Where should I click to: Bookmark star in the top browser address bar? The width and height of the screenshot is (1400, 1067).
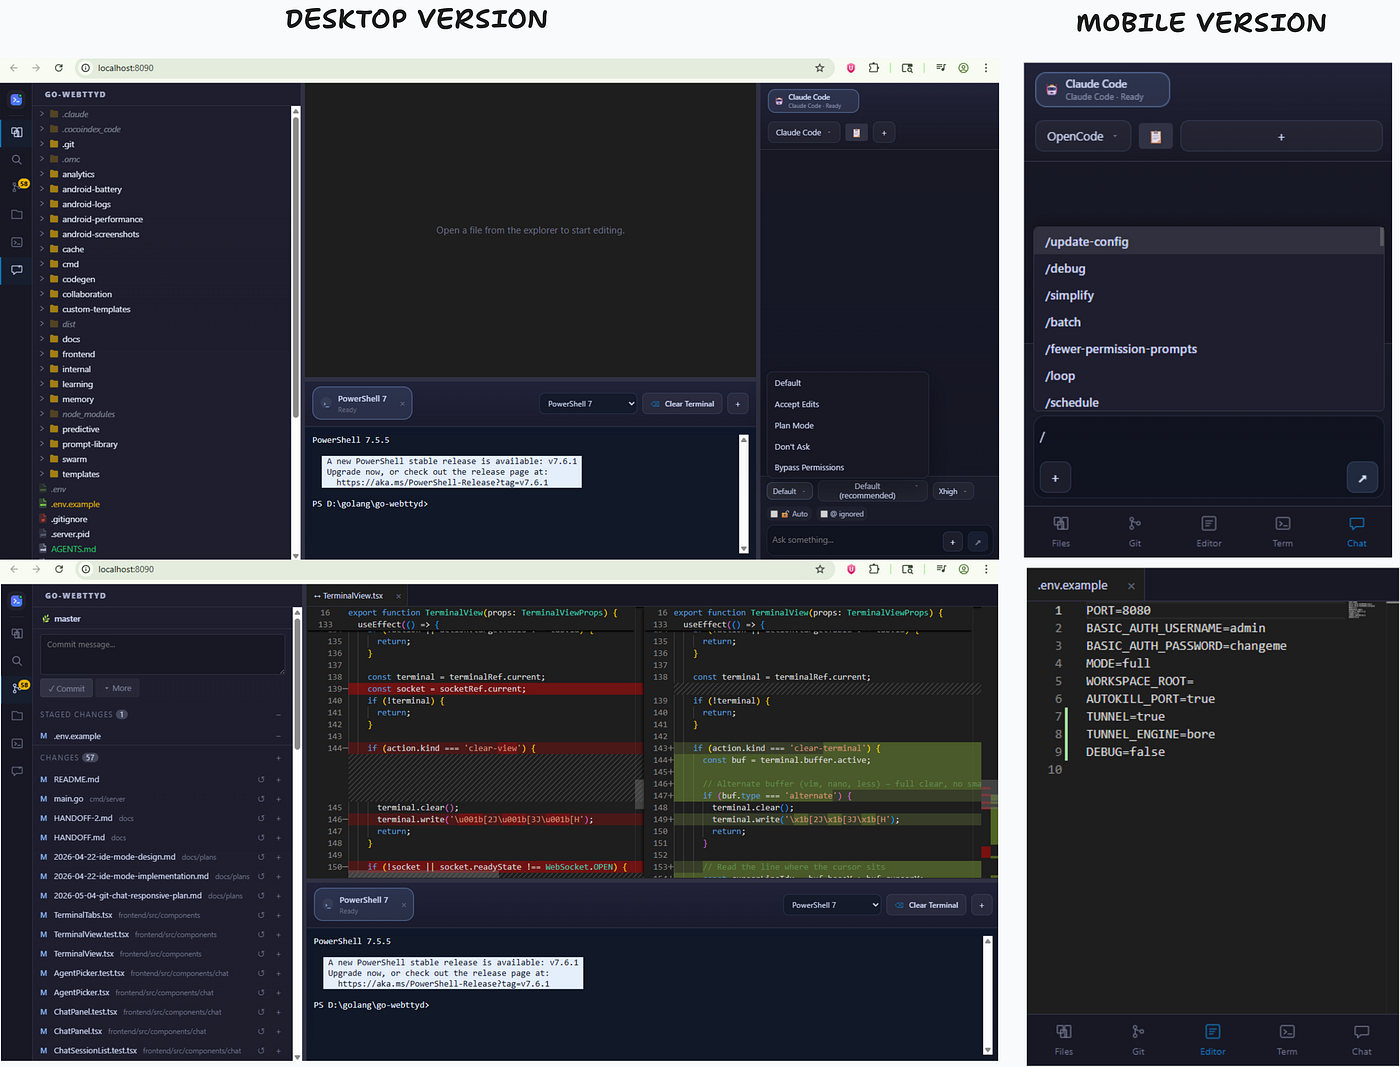tap(819, 68)
